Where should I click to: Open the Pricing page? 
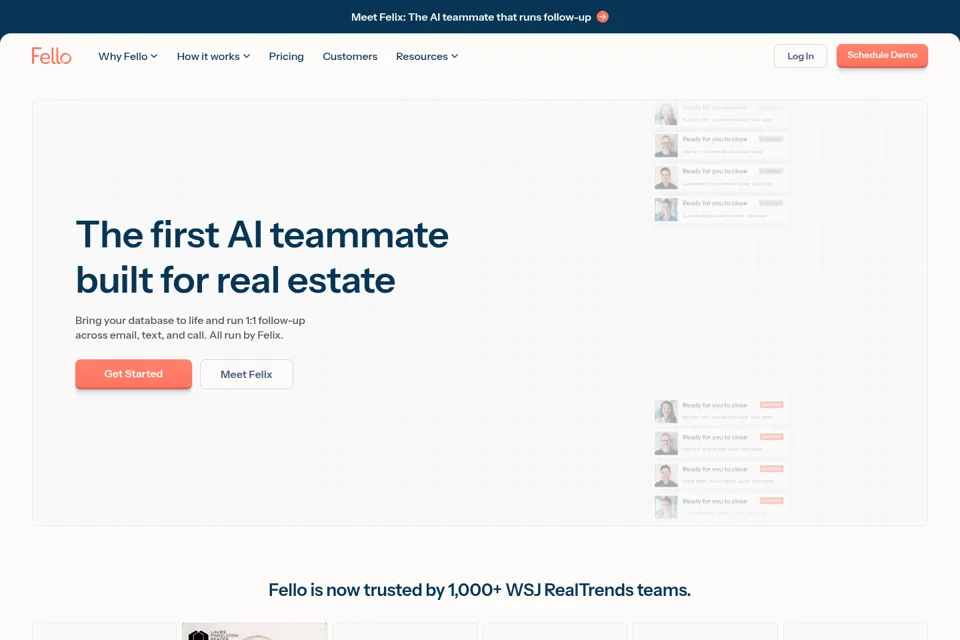pyautogui.click(x=286, y=56)
